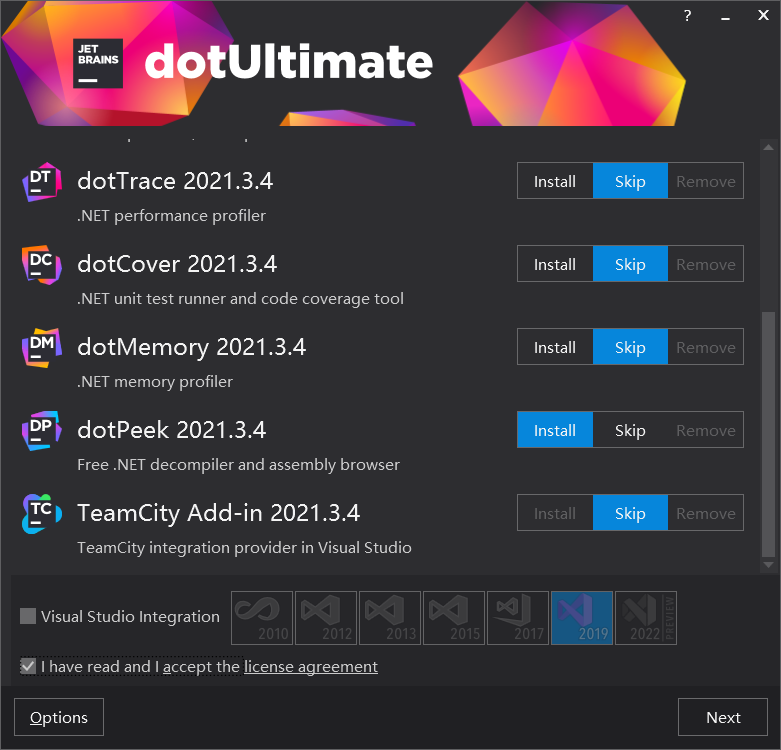Set dotCover to Install
Screen dimensions: 781x750
tap(555, 263)
